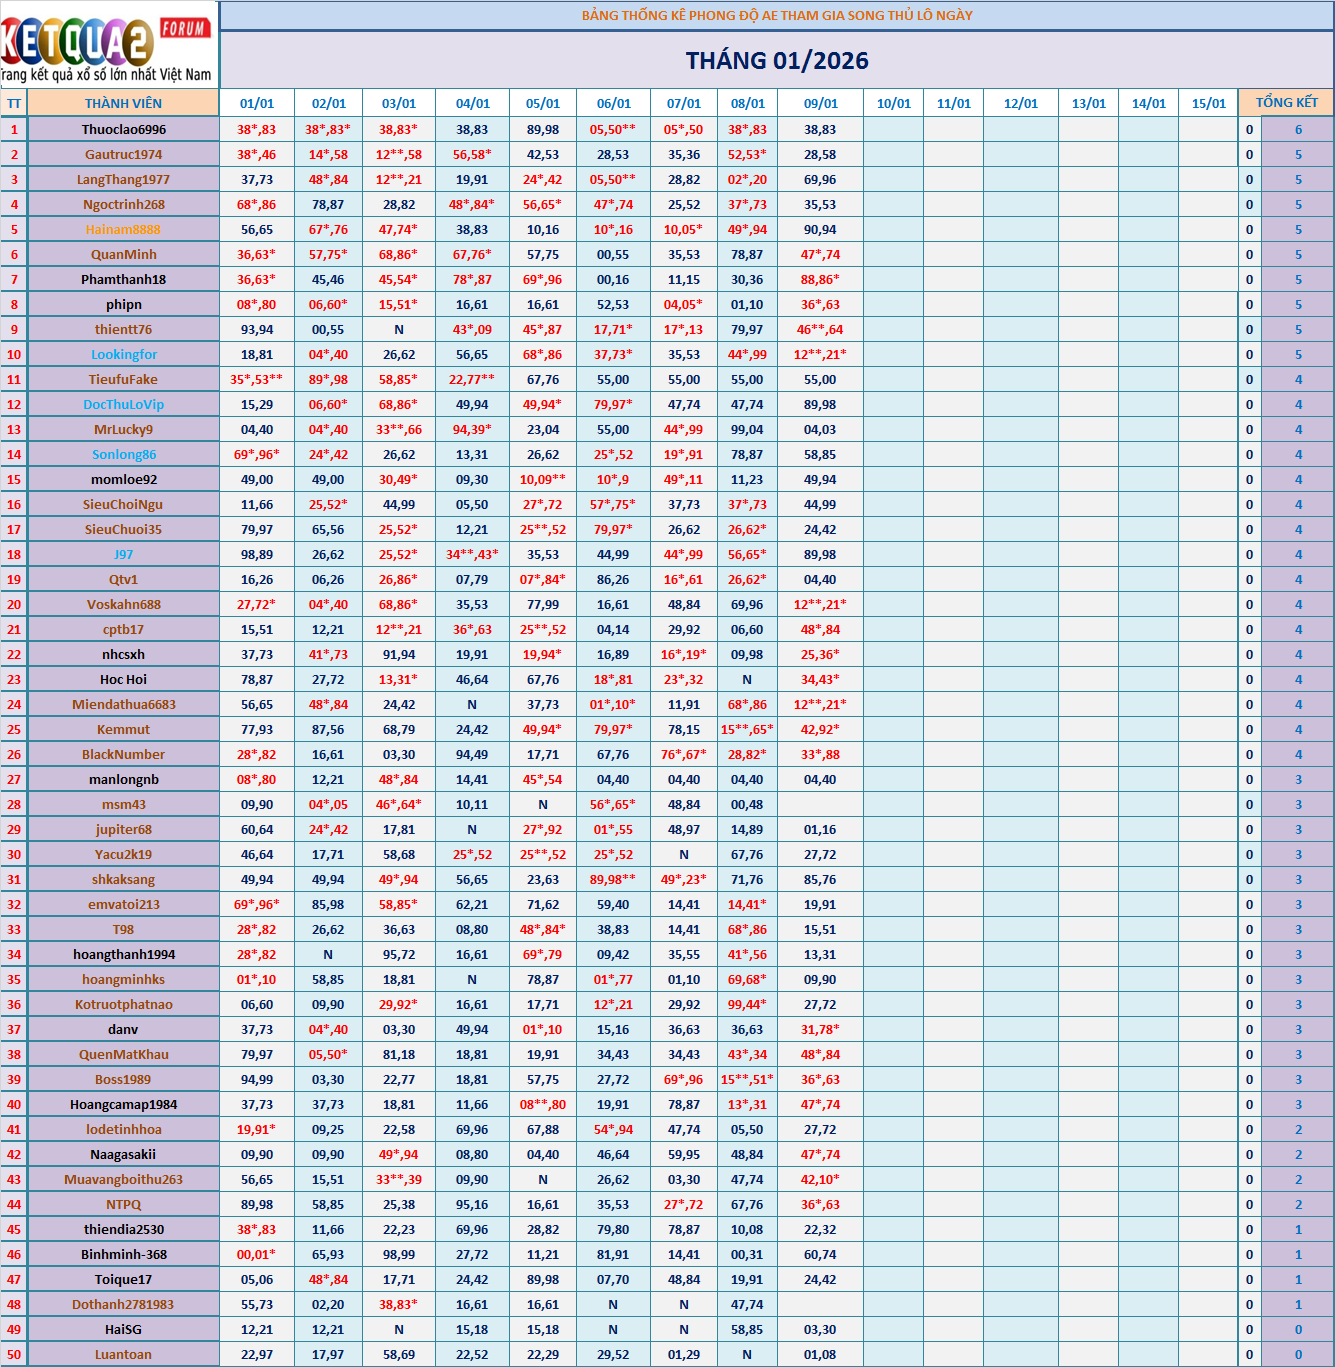This screenshot has width=1335, height=1367.
Task: Click the TỔNG KẾT column header
Action: [x=1286, y=103]
